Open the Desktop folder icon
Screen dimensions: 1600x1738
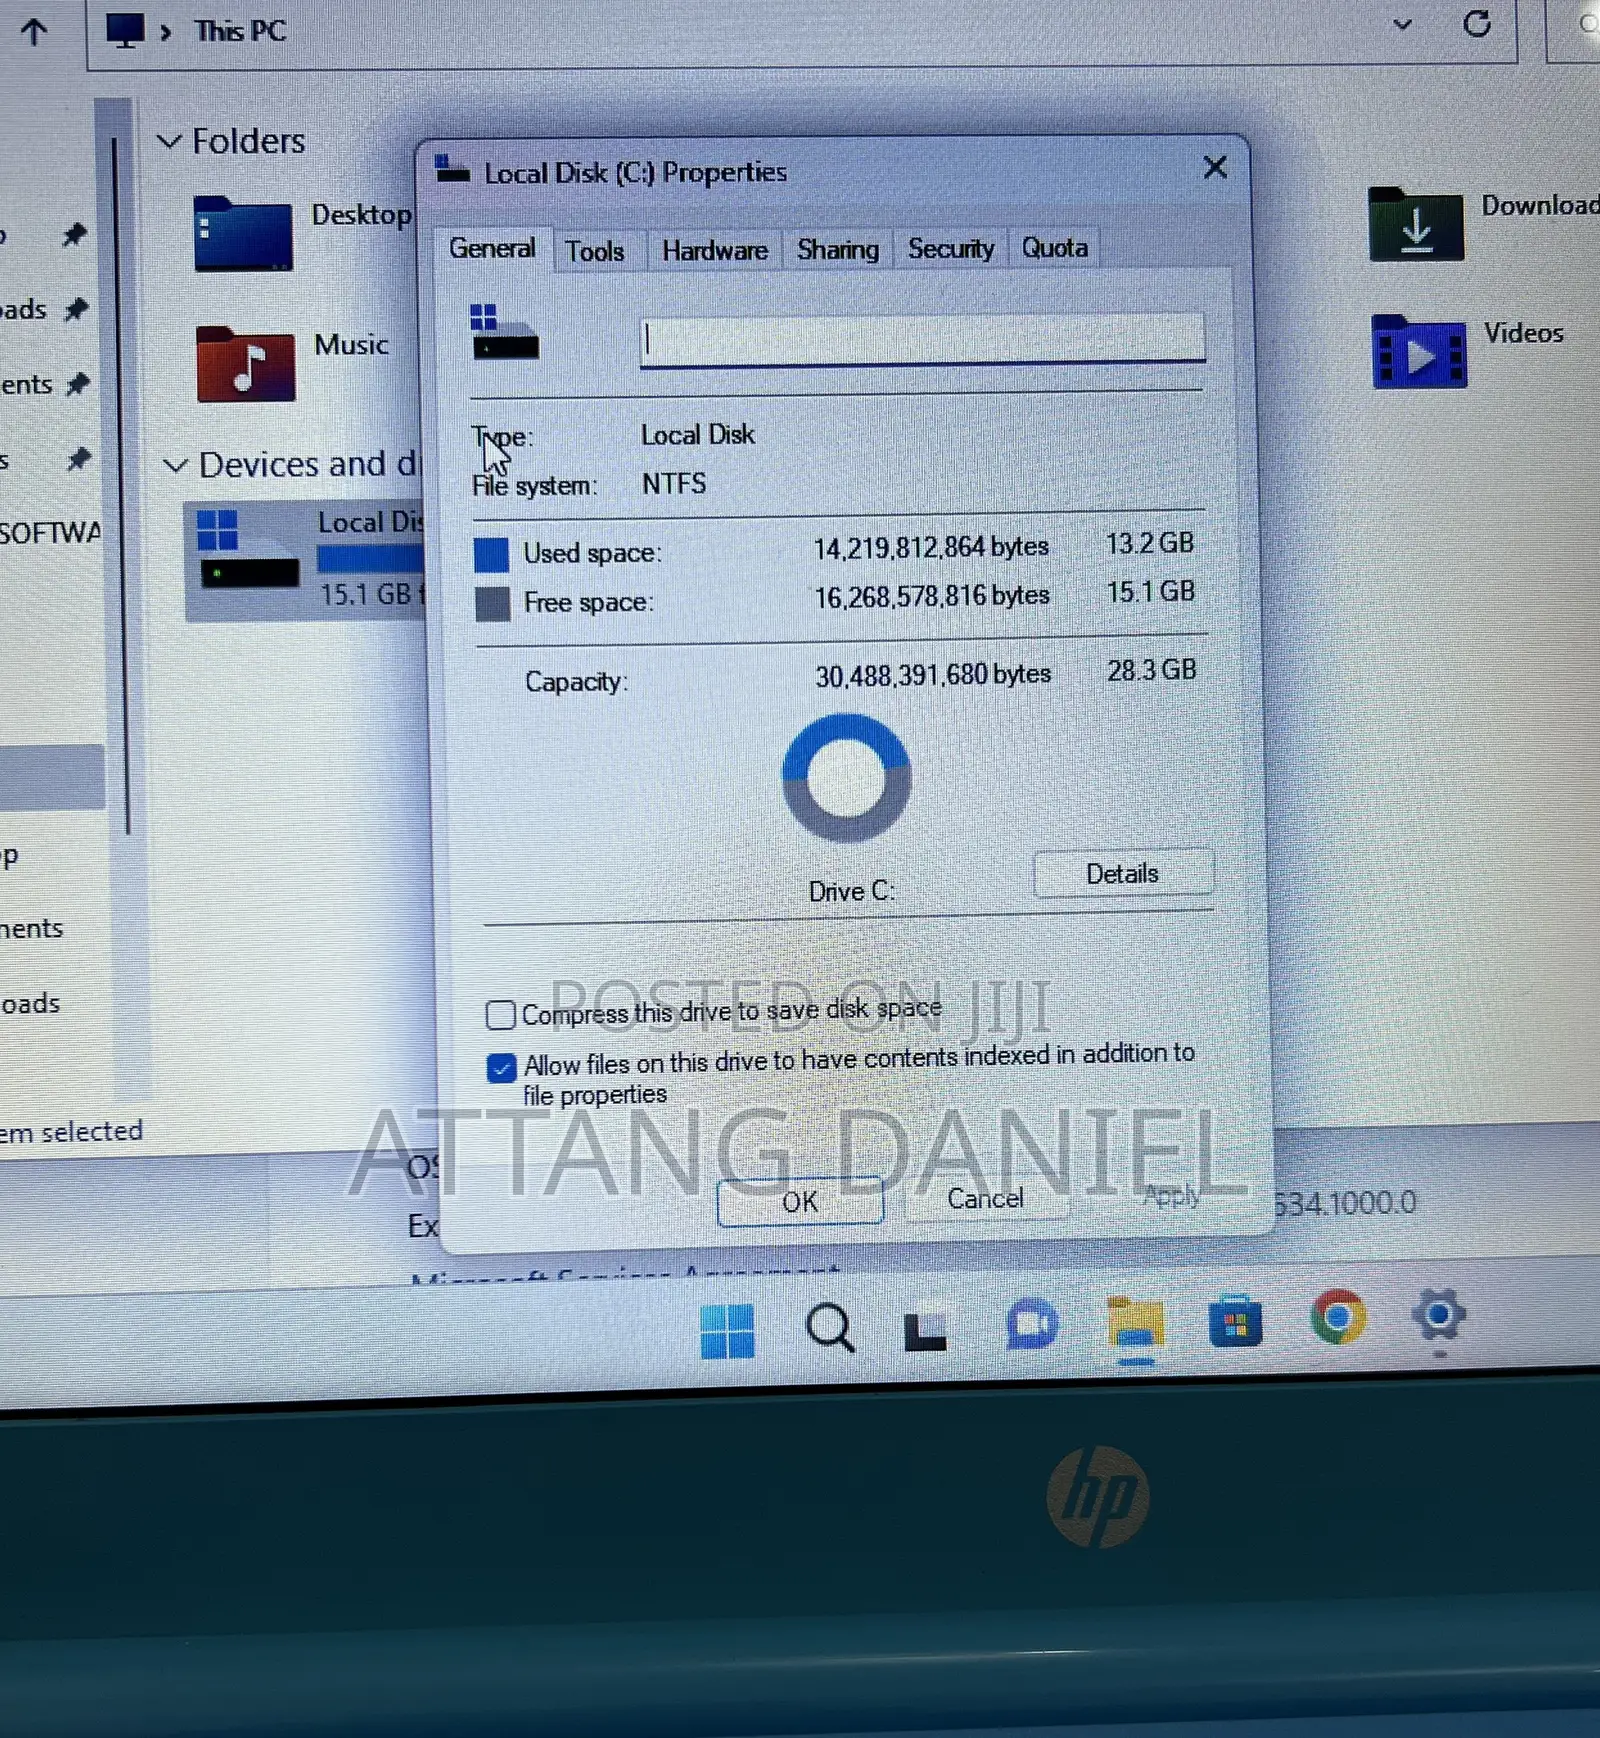[243, 234]
